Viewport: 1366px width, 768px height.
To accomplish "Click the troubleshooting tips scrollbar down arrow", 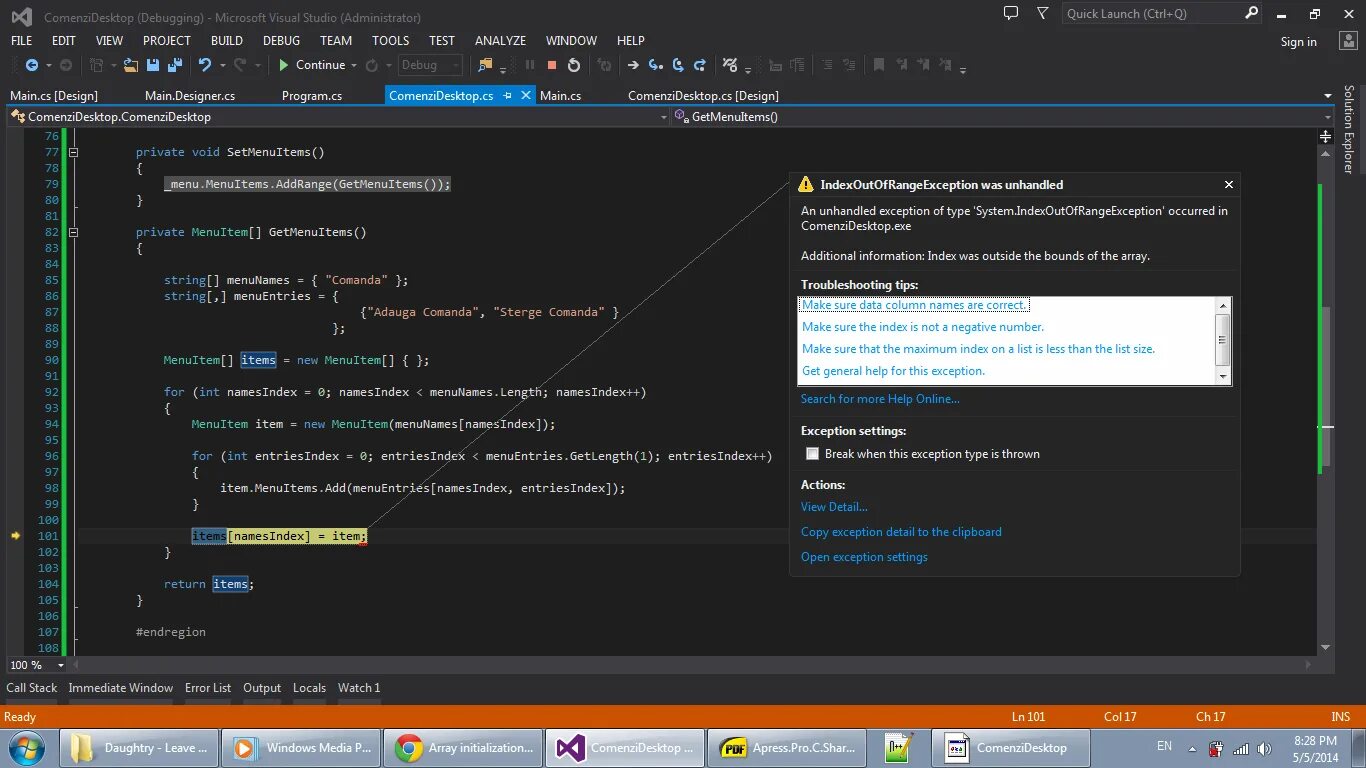I will (x=1222, y=376).
